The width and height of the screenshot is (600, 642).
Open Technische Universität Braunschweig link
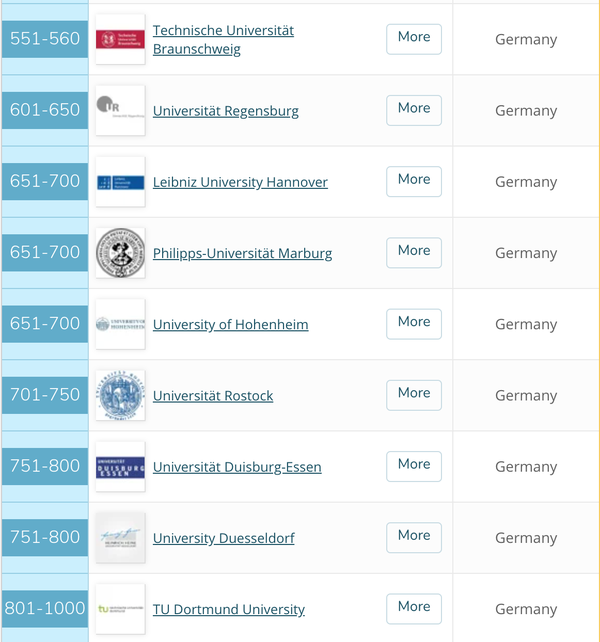pos(223,39)
